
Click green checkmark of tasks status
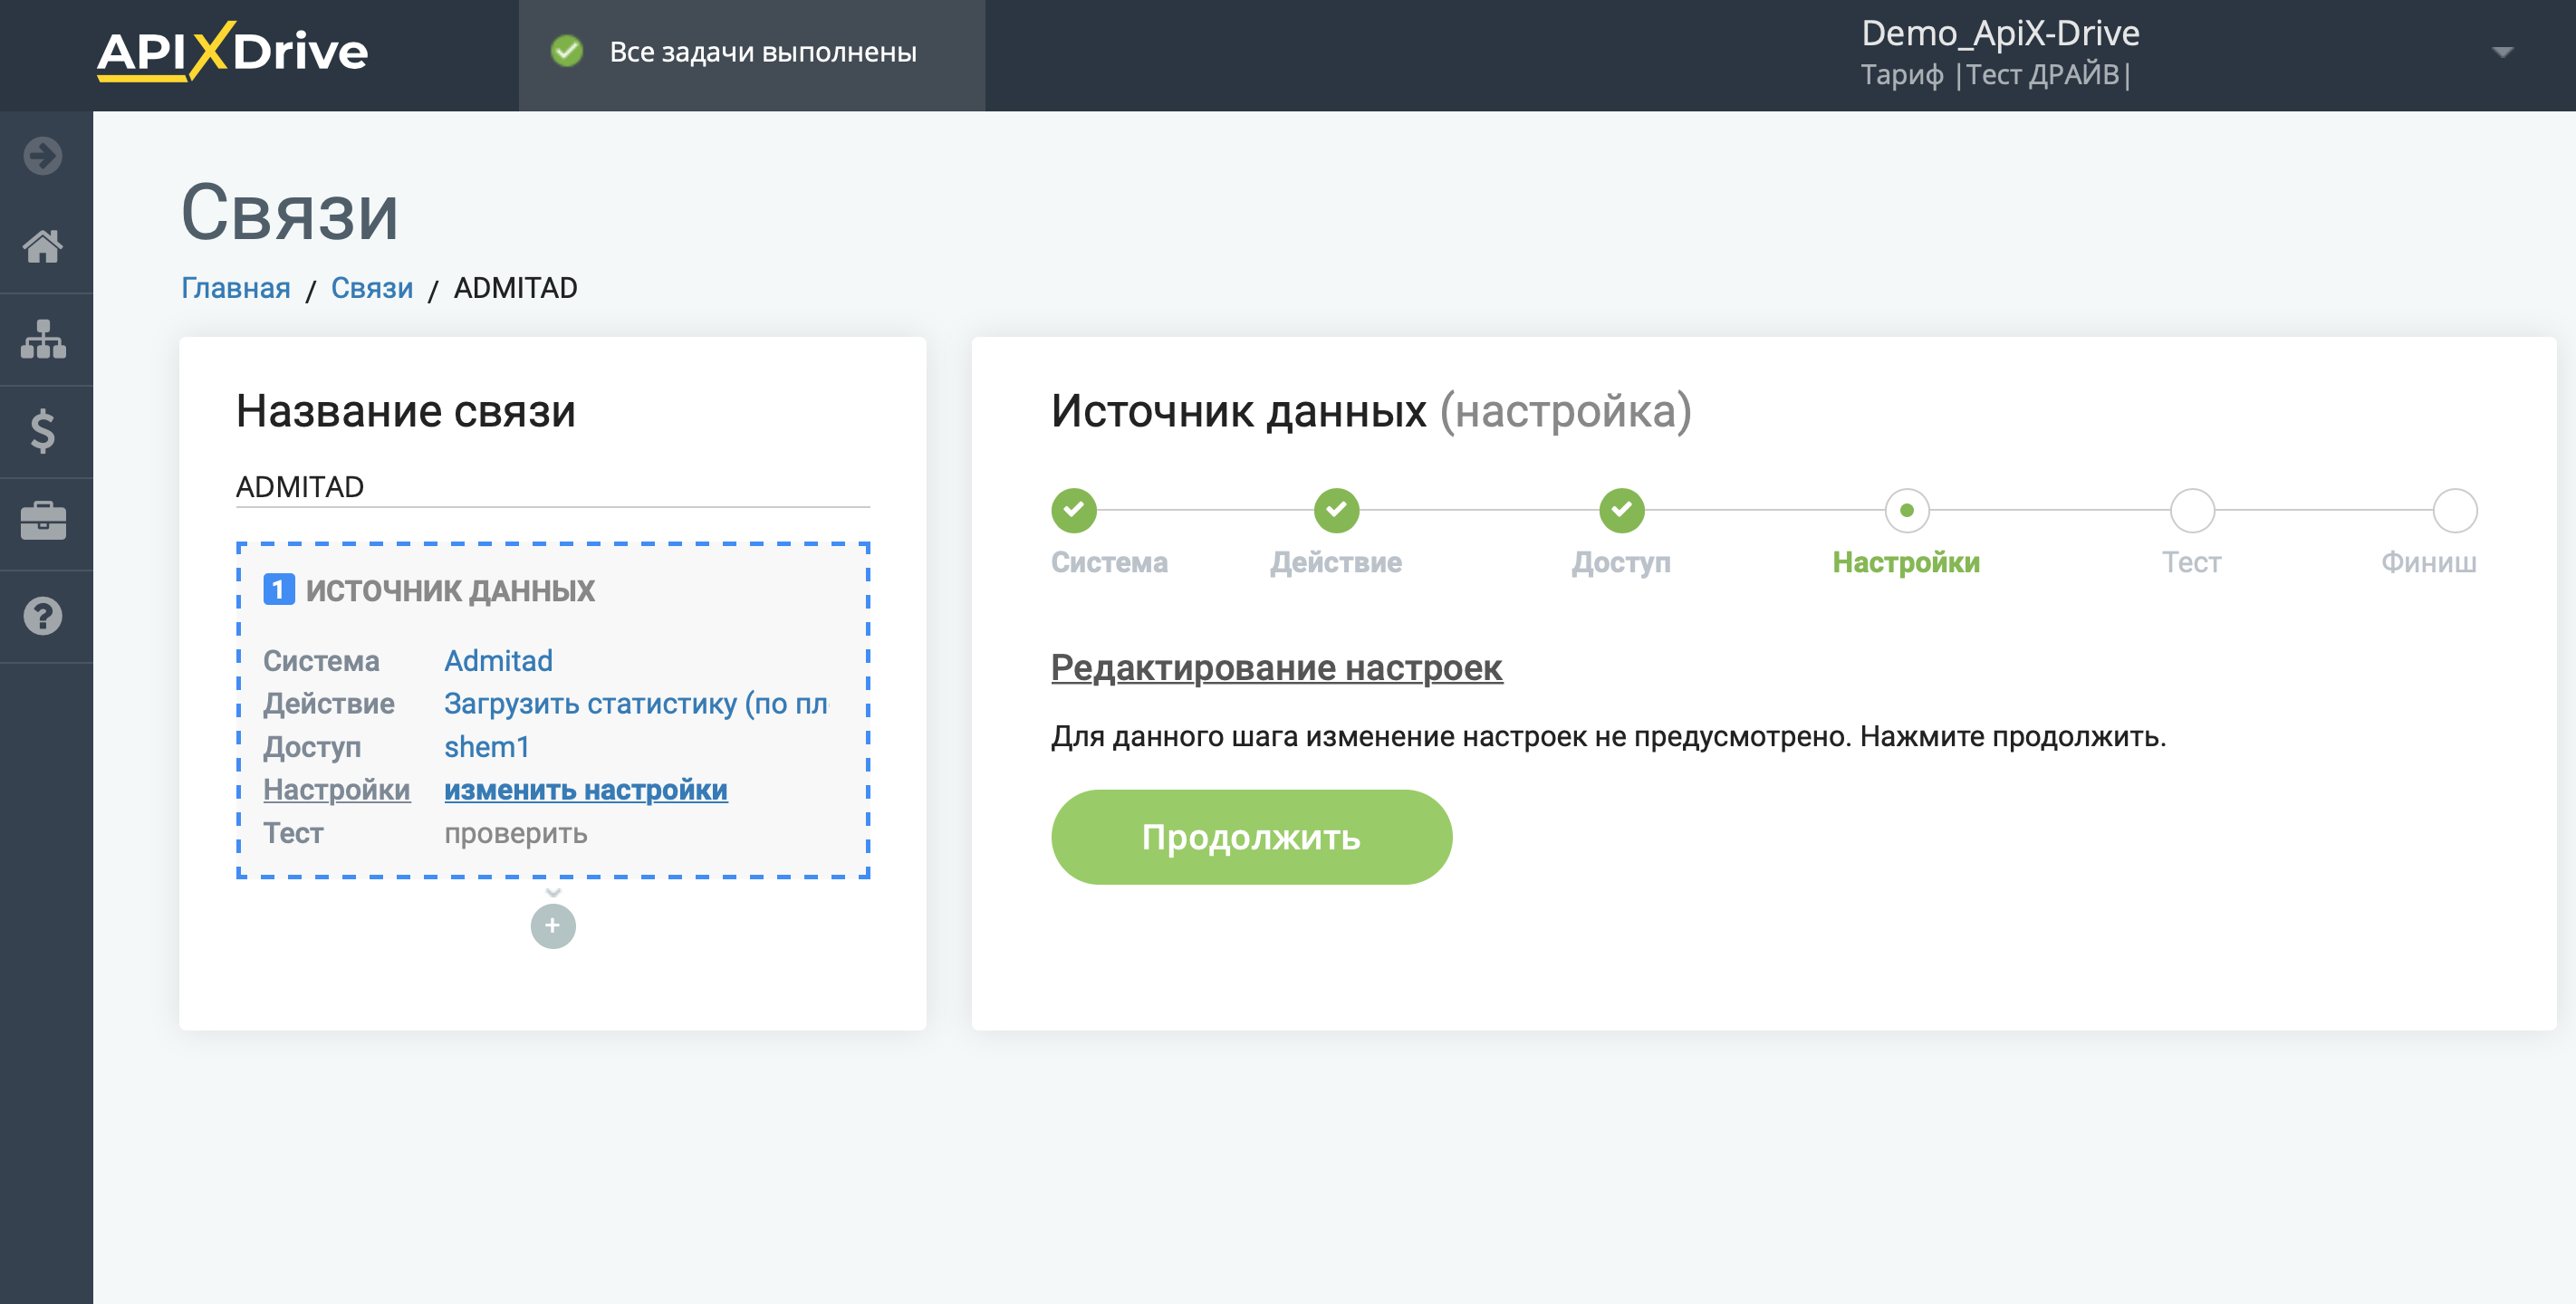pyautogui.click(x=567, y=51)
